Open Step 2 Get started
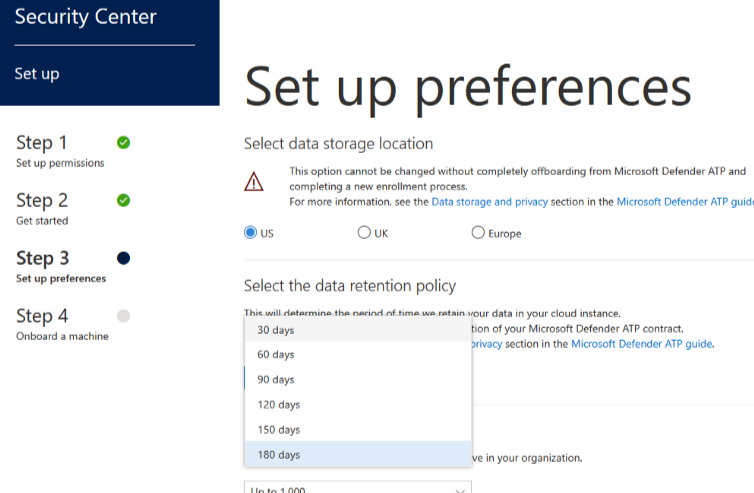The height and width of the screenshot is (493, 754). coord(42,209)
